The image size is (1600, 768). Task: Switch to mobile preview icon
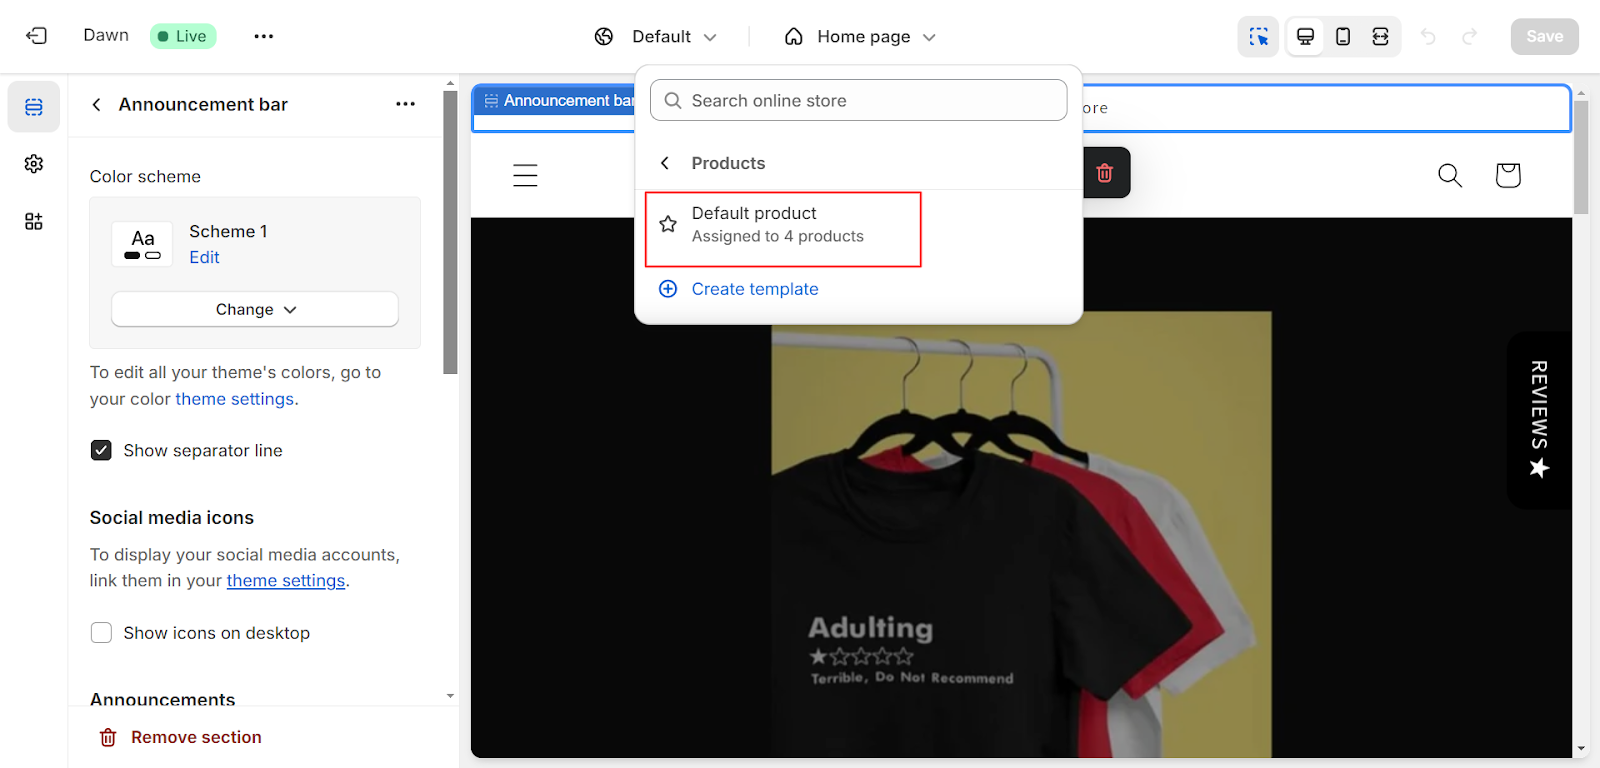click(1343, 37)
